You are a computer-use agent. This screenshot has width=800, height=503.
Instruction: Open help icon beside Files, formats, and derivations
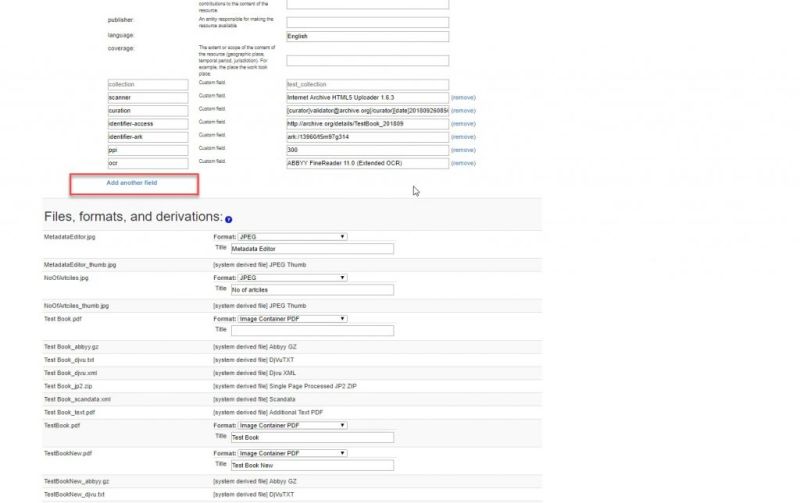coord(229,219)
